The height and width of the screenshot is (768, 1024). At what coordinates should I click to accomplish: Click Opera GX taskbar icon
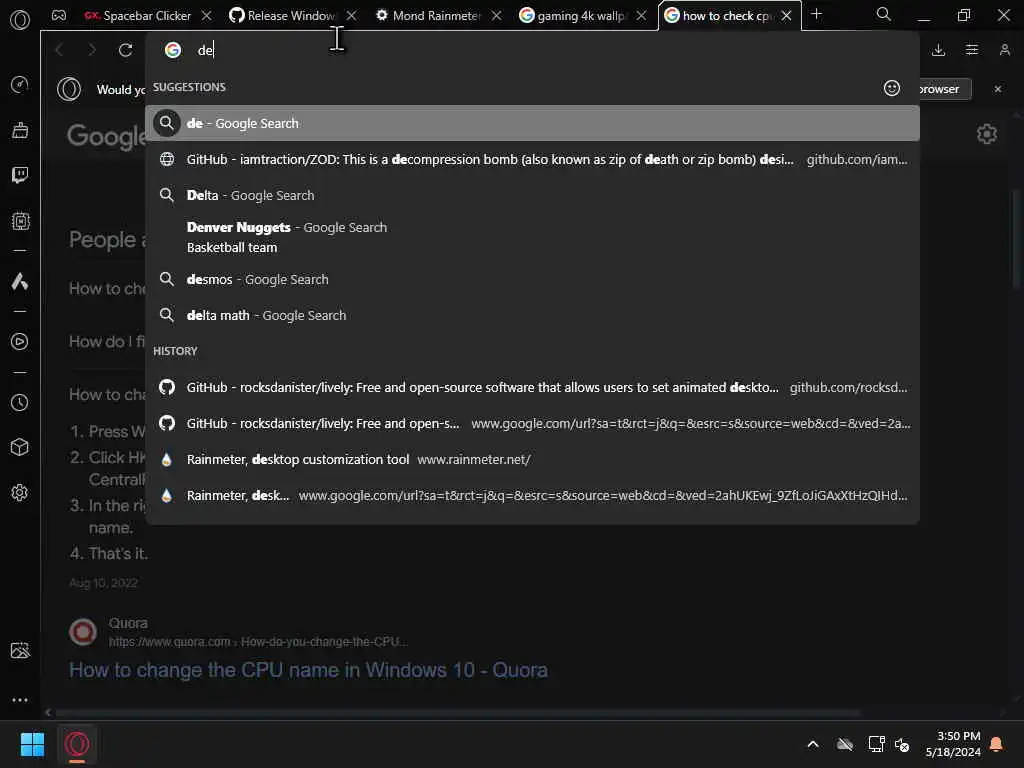[x=77, y=744]
